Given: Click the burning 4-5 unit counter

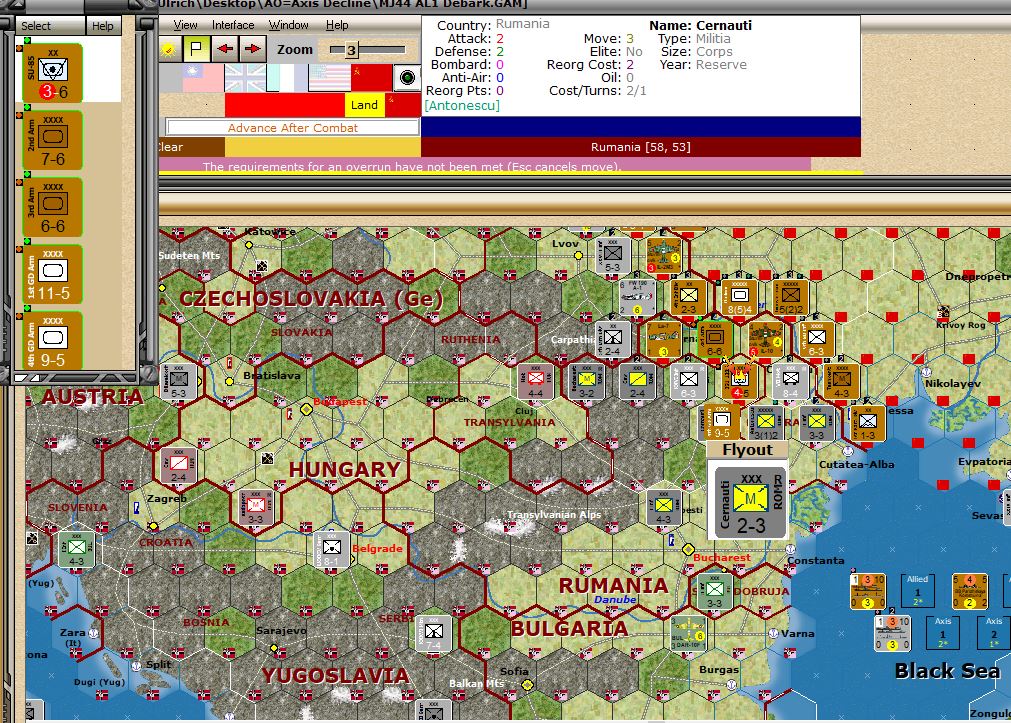Looking at the screenshot, I should coord(740,381).
